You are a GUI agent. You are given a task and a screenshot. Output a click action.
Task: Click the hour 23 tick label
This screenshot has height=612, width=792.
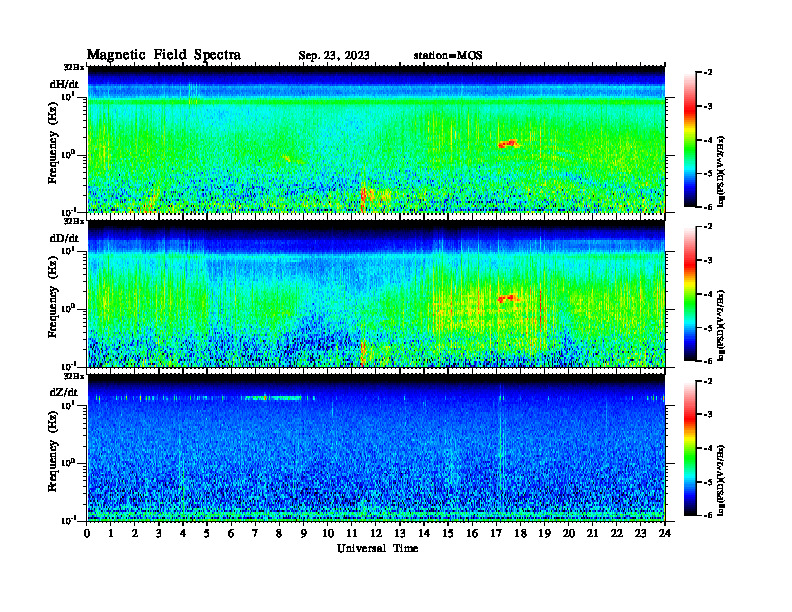640,533
